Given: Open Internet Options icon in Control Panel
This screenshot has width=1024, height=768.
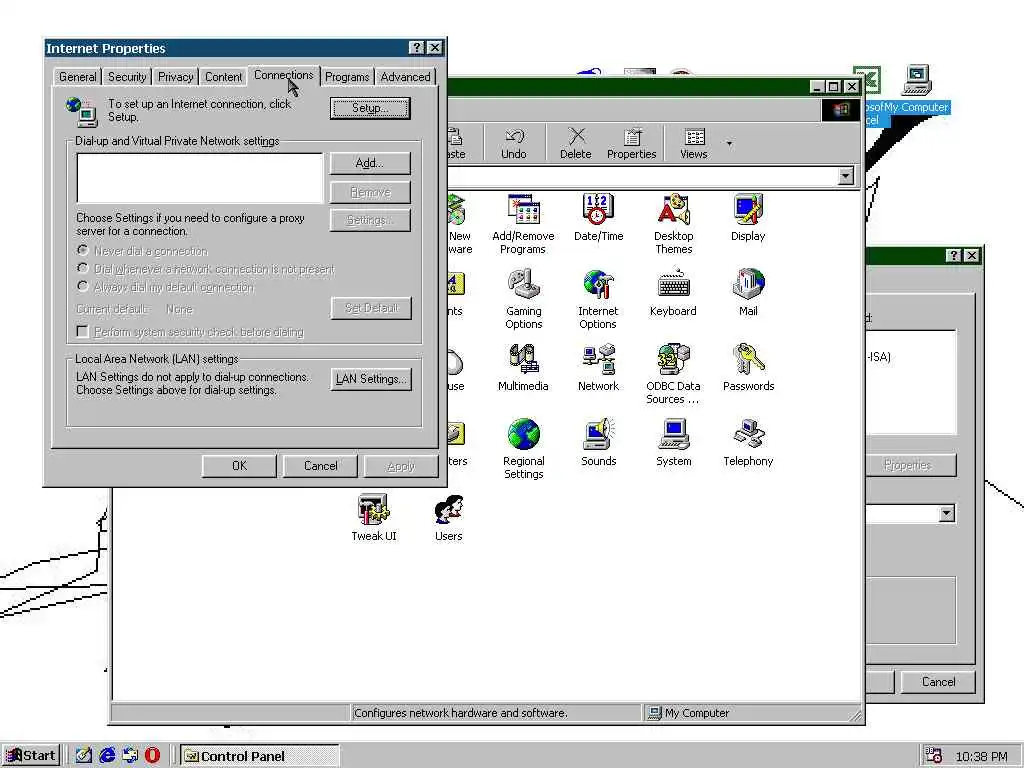Looking at the screenshot, I should coord(598,298).
